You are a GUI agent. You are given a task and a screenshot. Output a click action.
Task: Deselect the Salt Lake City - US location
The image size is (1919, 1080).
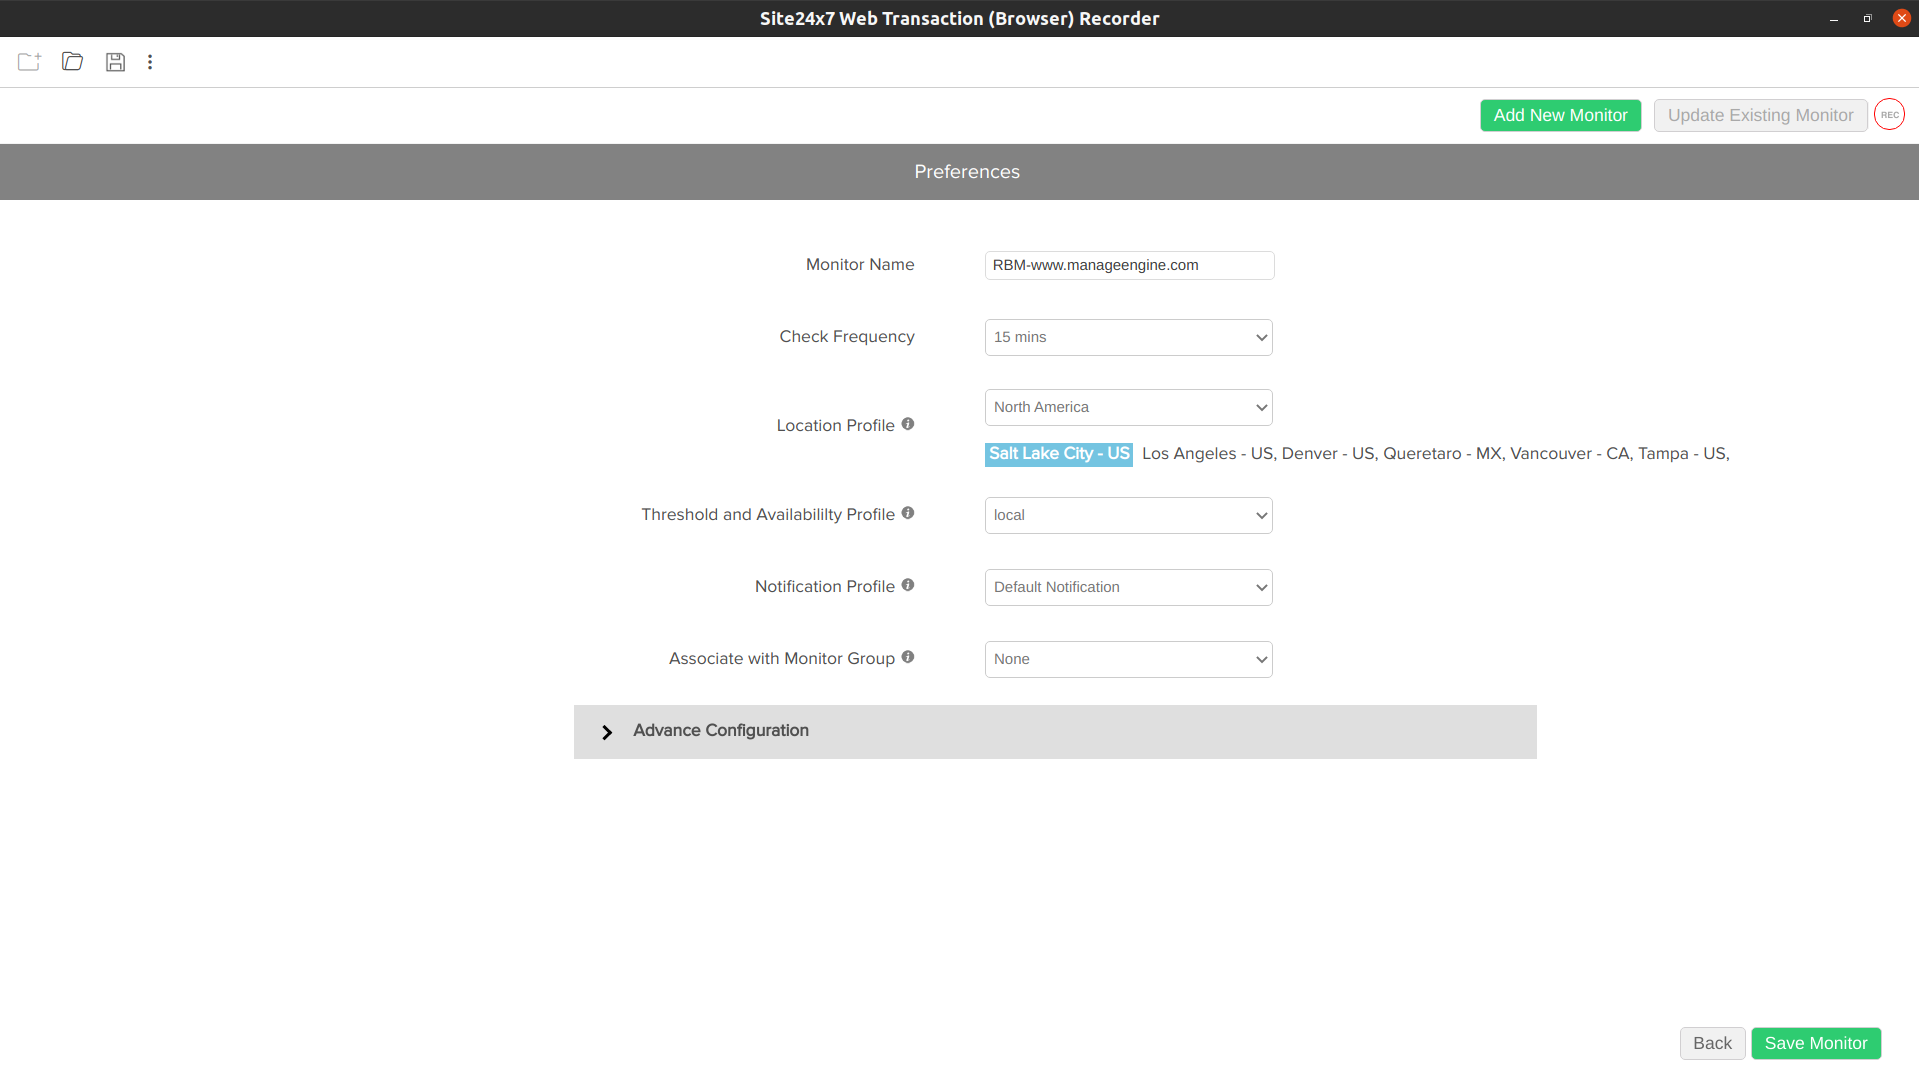[1058, 453]
